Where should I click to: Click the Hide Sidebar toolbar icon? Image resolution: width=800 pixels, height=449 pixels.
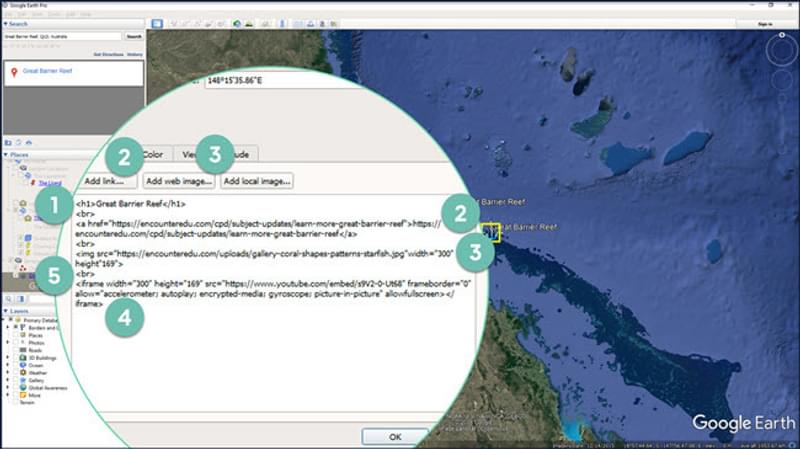(156, 23)
